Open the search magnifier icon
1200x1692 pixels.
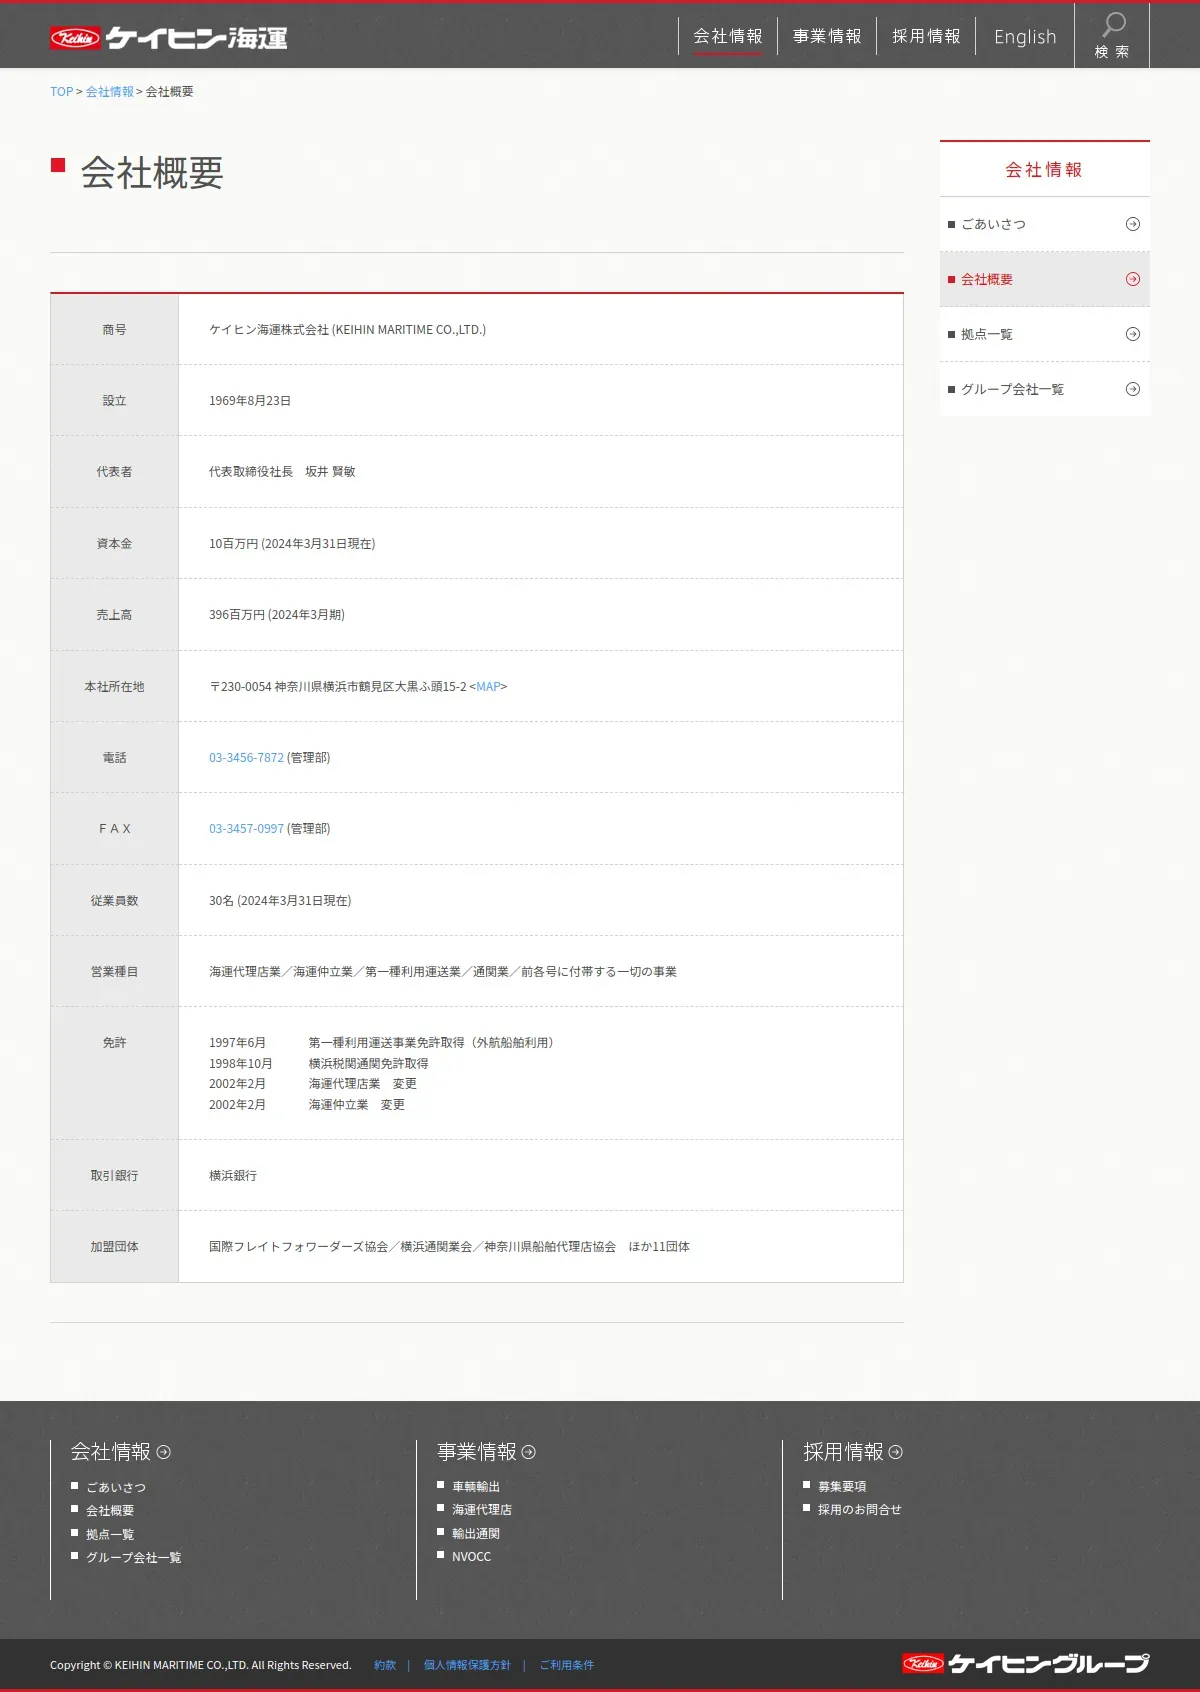[1112, 25]
